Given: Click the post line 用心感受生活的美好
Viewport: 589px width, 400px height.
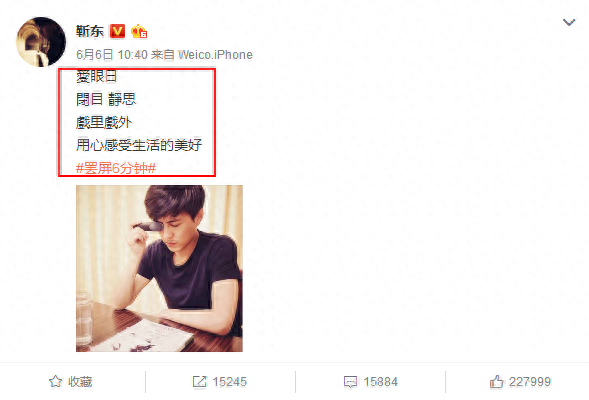Looking at the screenshot, I should [139, 145].
